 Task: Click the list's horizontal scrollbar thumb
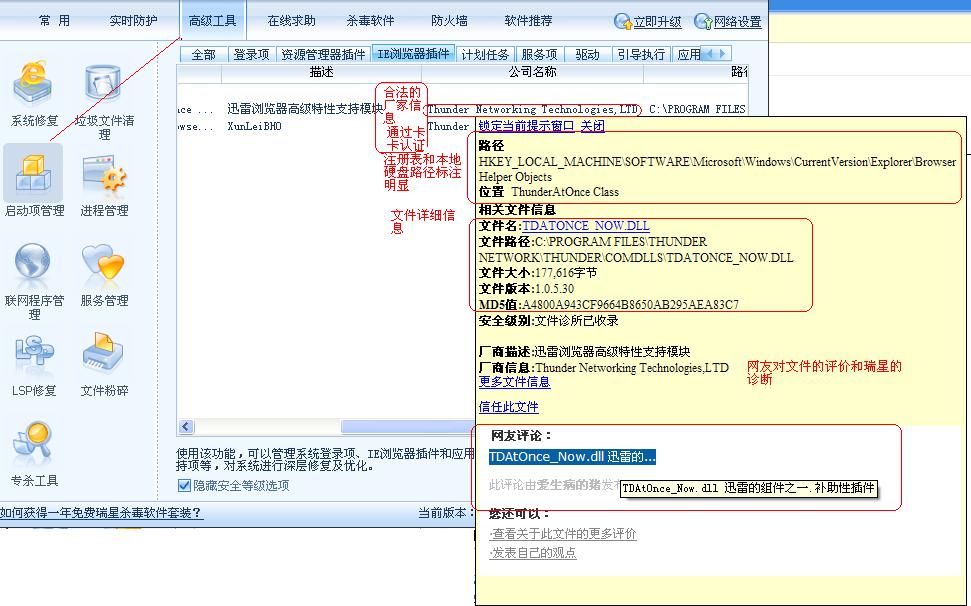tap(407, 426)
